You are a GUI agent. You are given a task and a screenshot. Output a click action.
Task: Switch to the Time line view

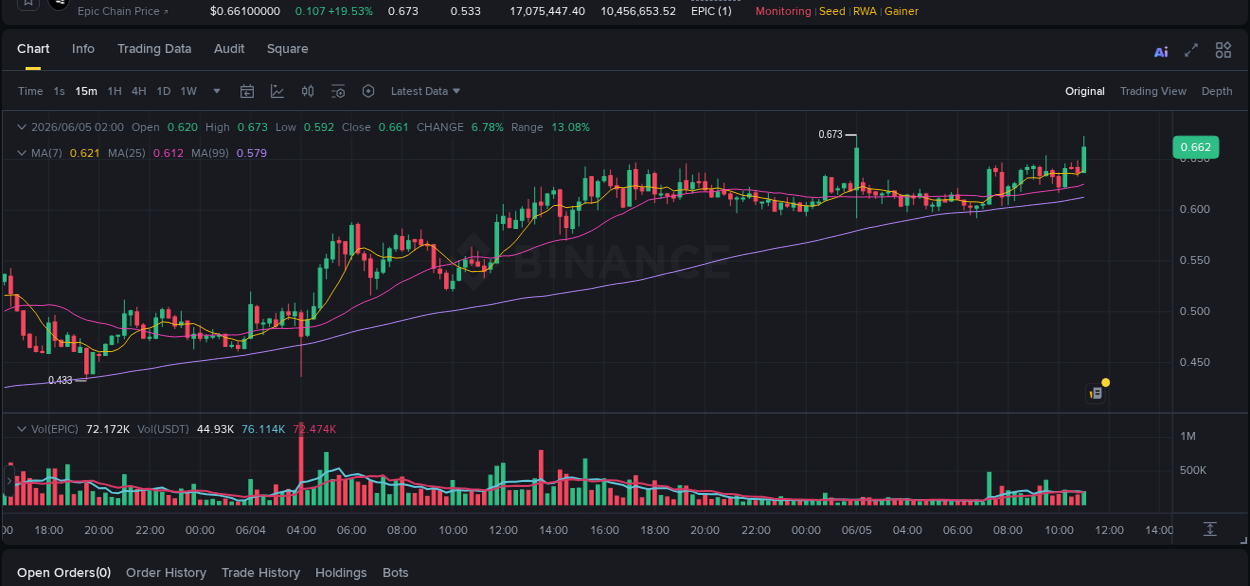coord(30,91)
